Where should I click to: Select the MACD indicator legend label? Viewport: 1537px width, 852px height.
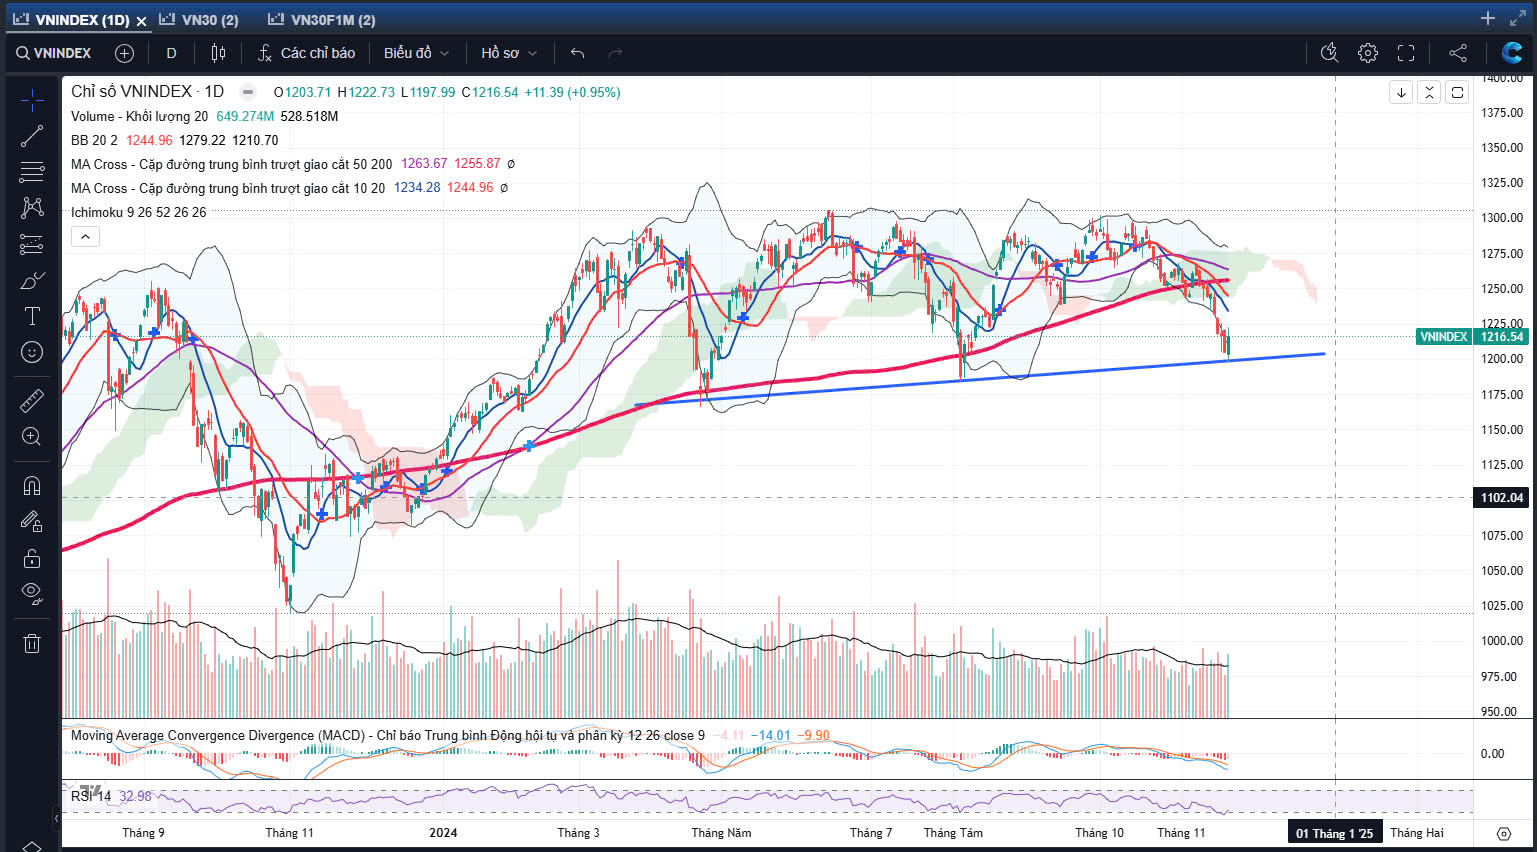pos(388,735)
